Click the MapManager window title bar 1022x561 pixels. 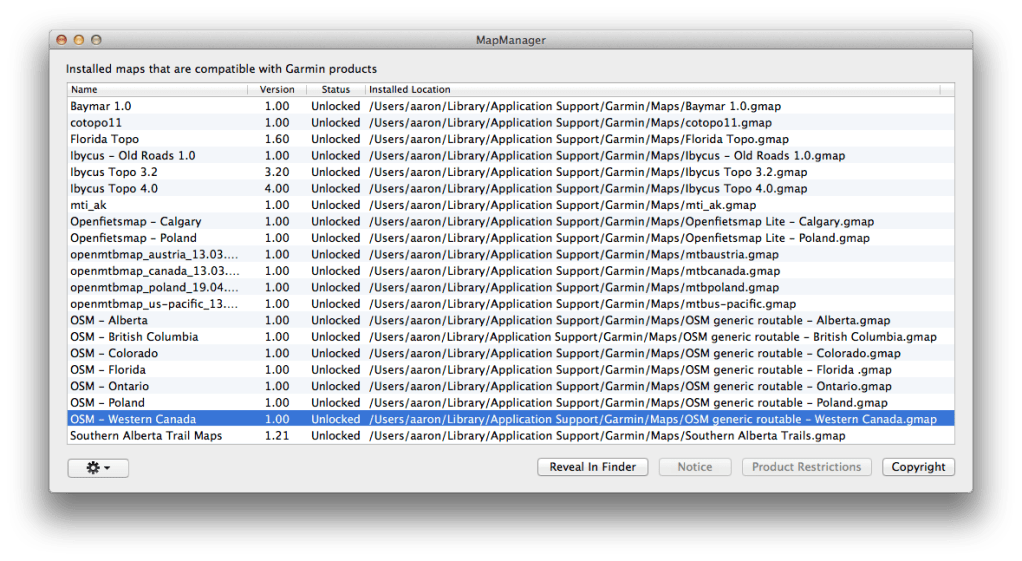[510, 40]
